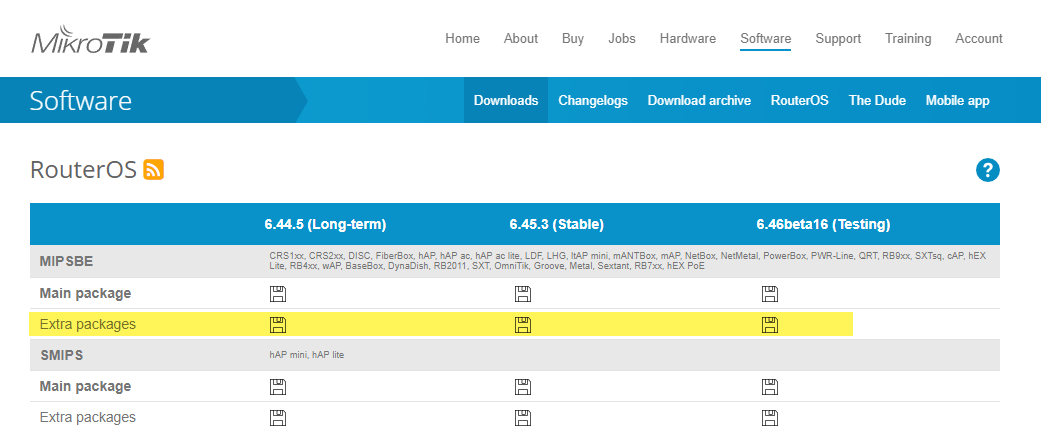
Task: Download MIPSBE Extra packages 6.44.5 Long-term
Action: 278,324
